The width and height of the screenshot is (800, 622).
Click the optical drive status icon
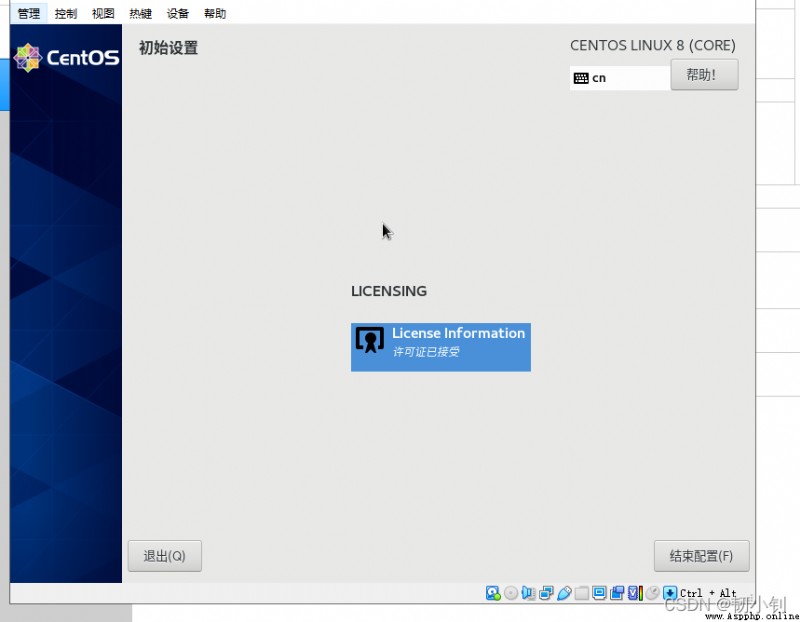[511, 593]
